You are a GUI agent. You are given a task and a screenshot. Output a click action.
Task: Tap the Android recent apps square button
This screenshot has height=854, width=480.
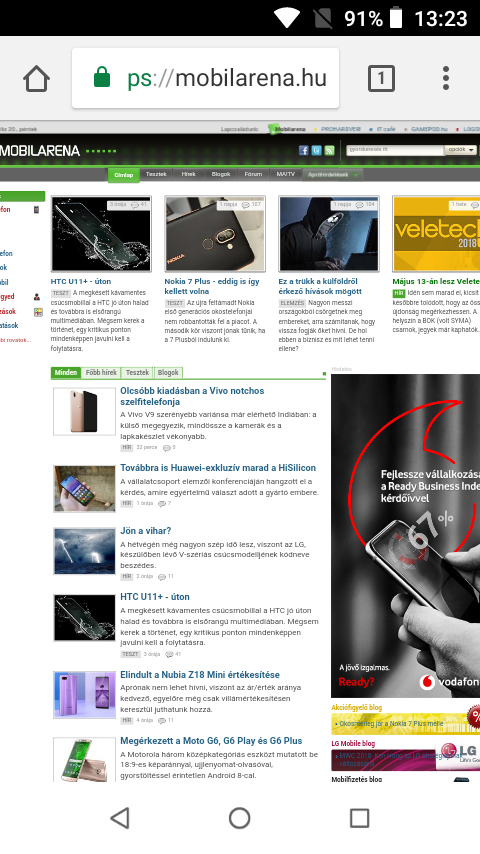360,818
